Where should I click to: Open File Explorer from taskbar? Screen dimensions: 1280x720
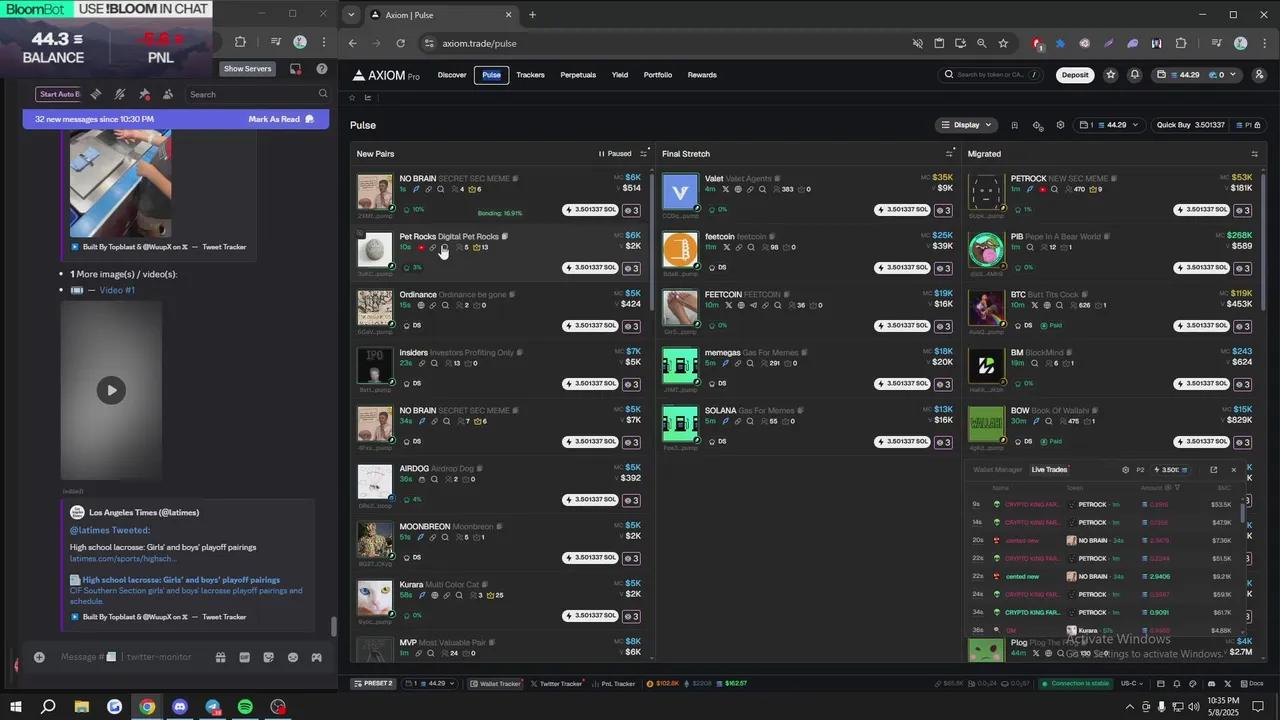pos(81,707)
